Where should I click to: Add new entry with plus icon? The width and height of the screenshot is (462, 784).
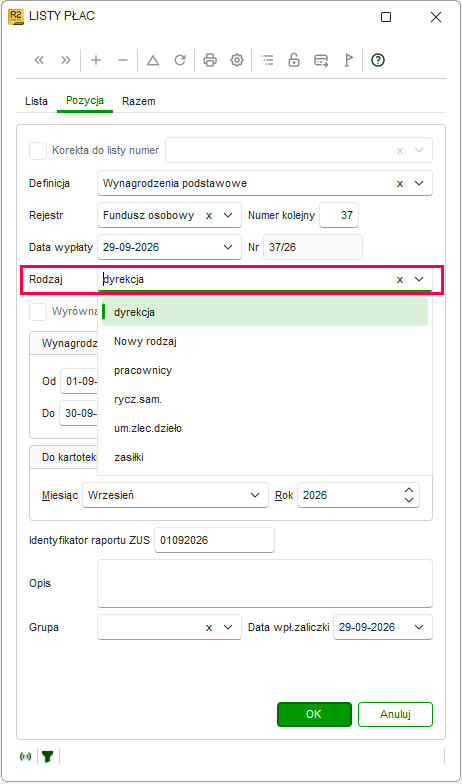(96, 60)
